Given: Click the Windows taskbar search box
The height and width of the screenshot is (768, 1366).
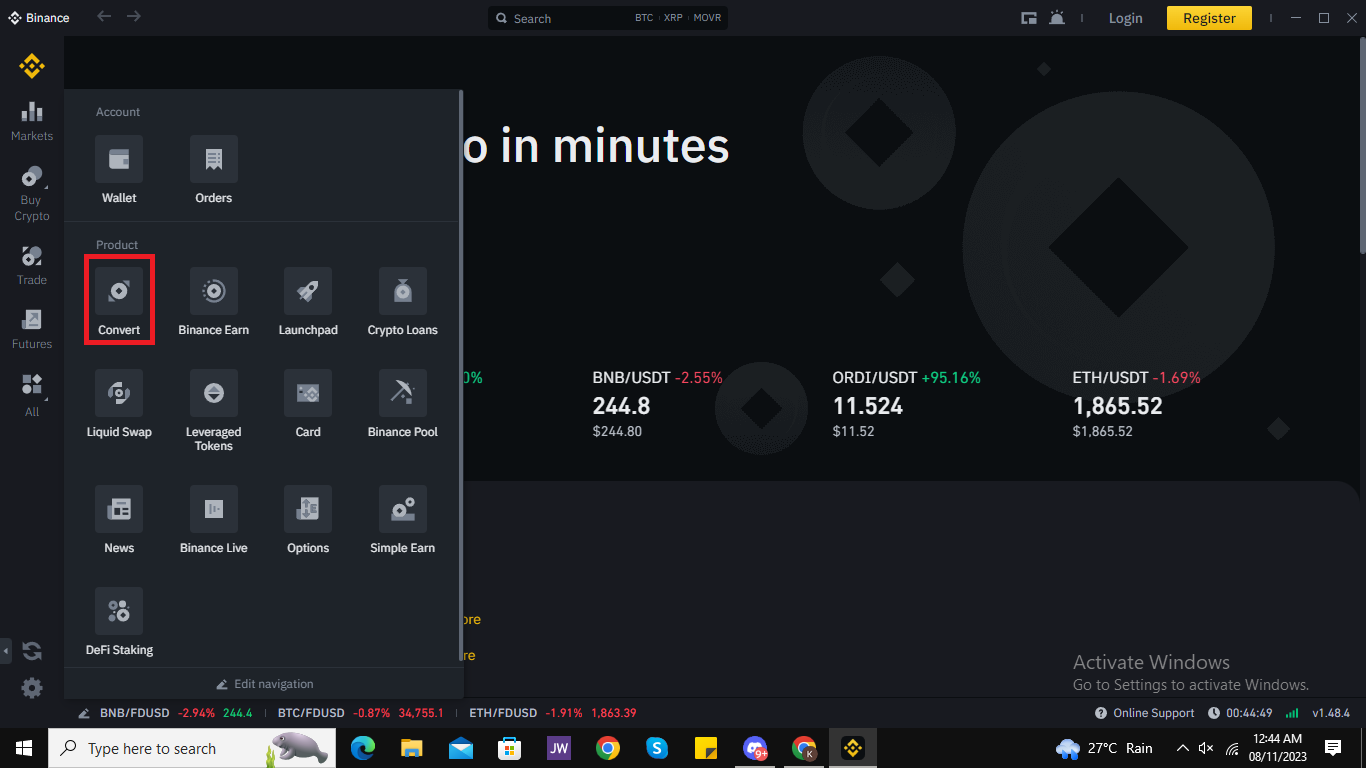Looking at the screenshot, I should click(x=192, y=748).
